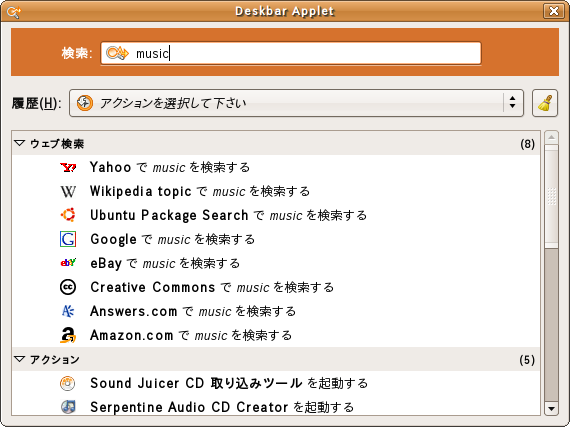Screen dimensions: 570x427
Task: Open the 履歴 action history dropdown
Action: point(296,103)
